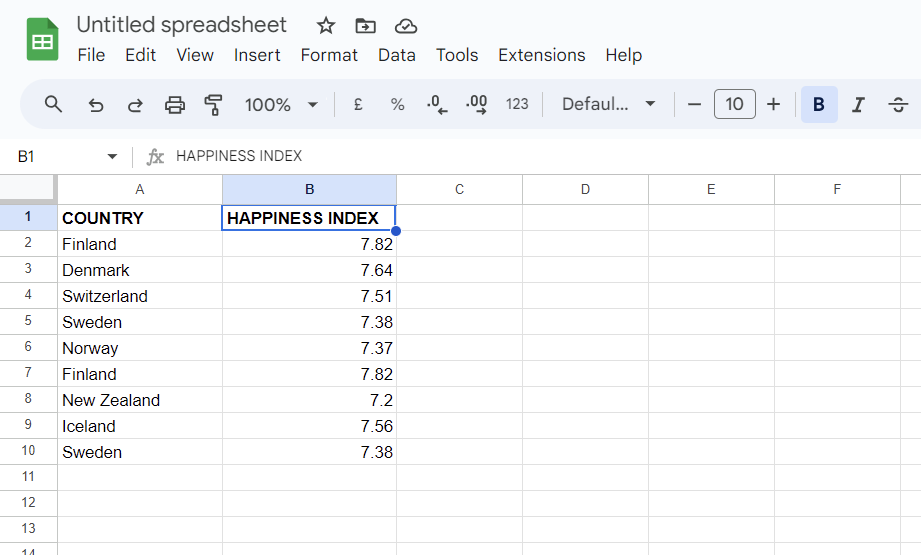Viewport: 921px width, 555px height.
Task: Toggle strikethrough formatting
Action: 898,104
